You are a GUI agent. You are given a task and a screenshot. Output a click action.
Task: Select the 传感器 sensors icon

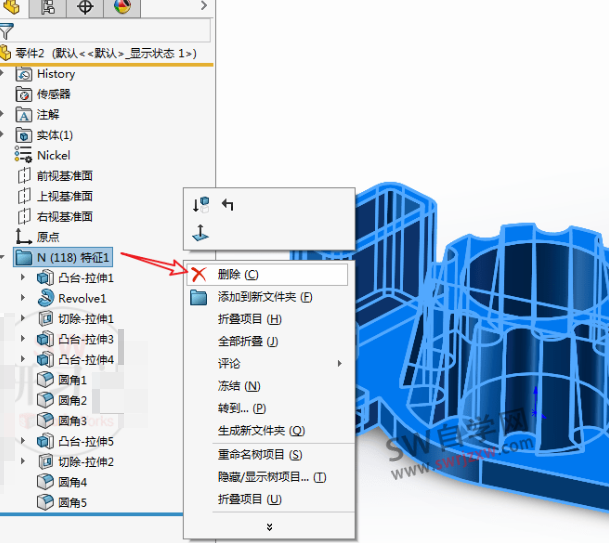[24, 94]
